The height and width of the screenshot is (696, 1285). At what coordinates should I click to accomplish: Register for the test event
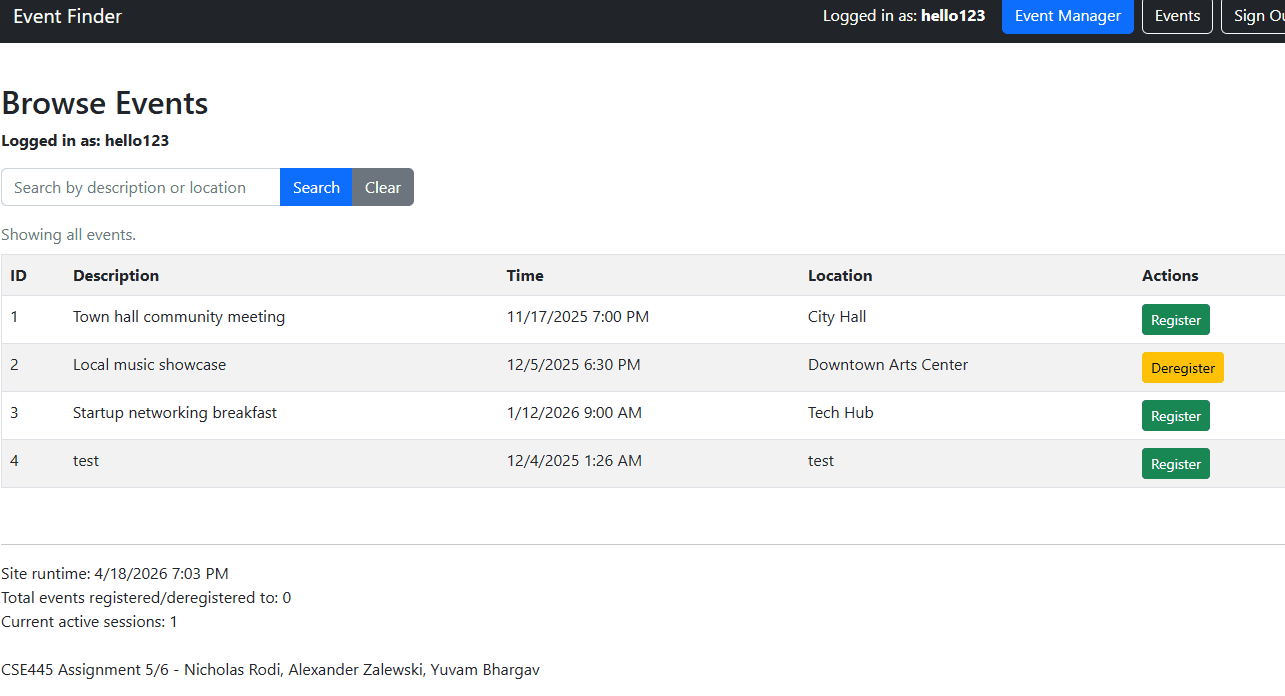[x=1176, y=464]
